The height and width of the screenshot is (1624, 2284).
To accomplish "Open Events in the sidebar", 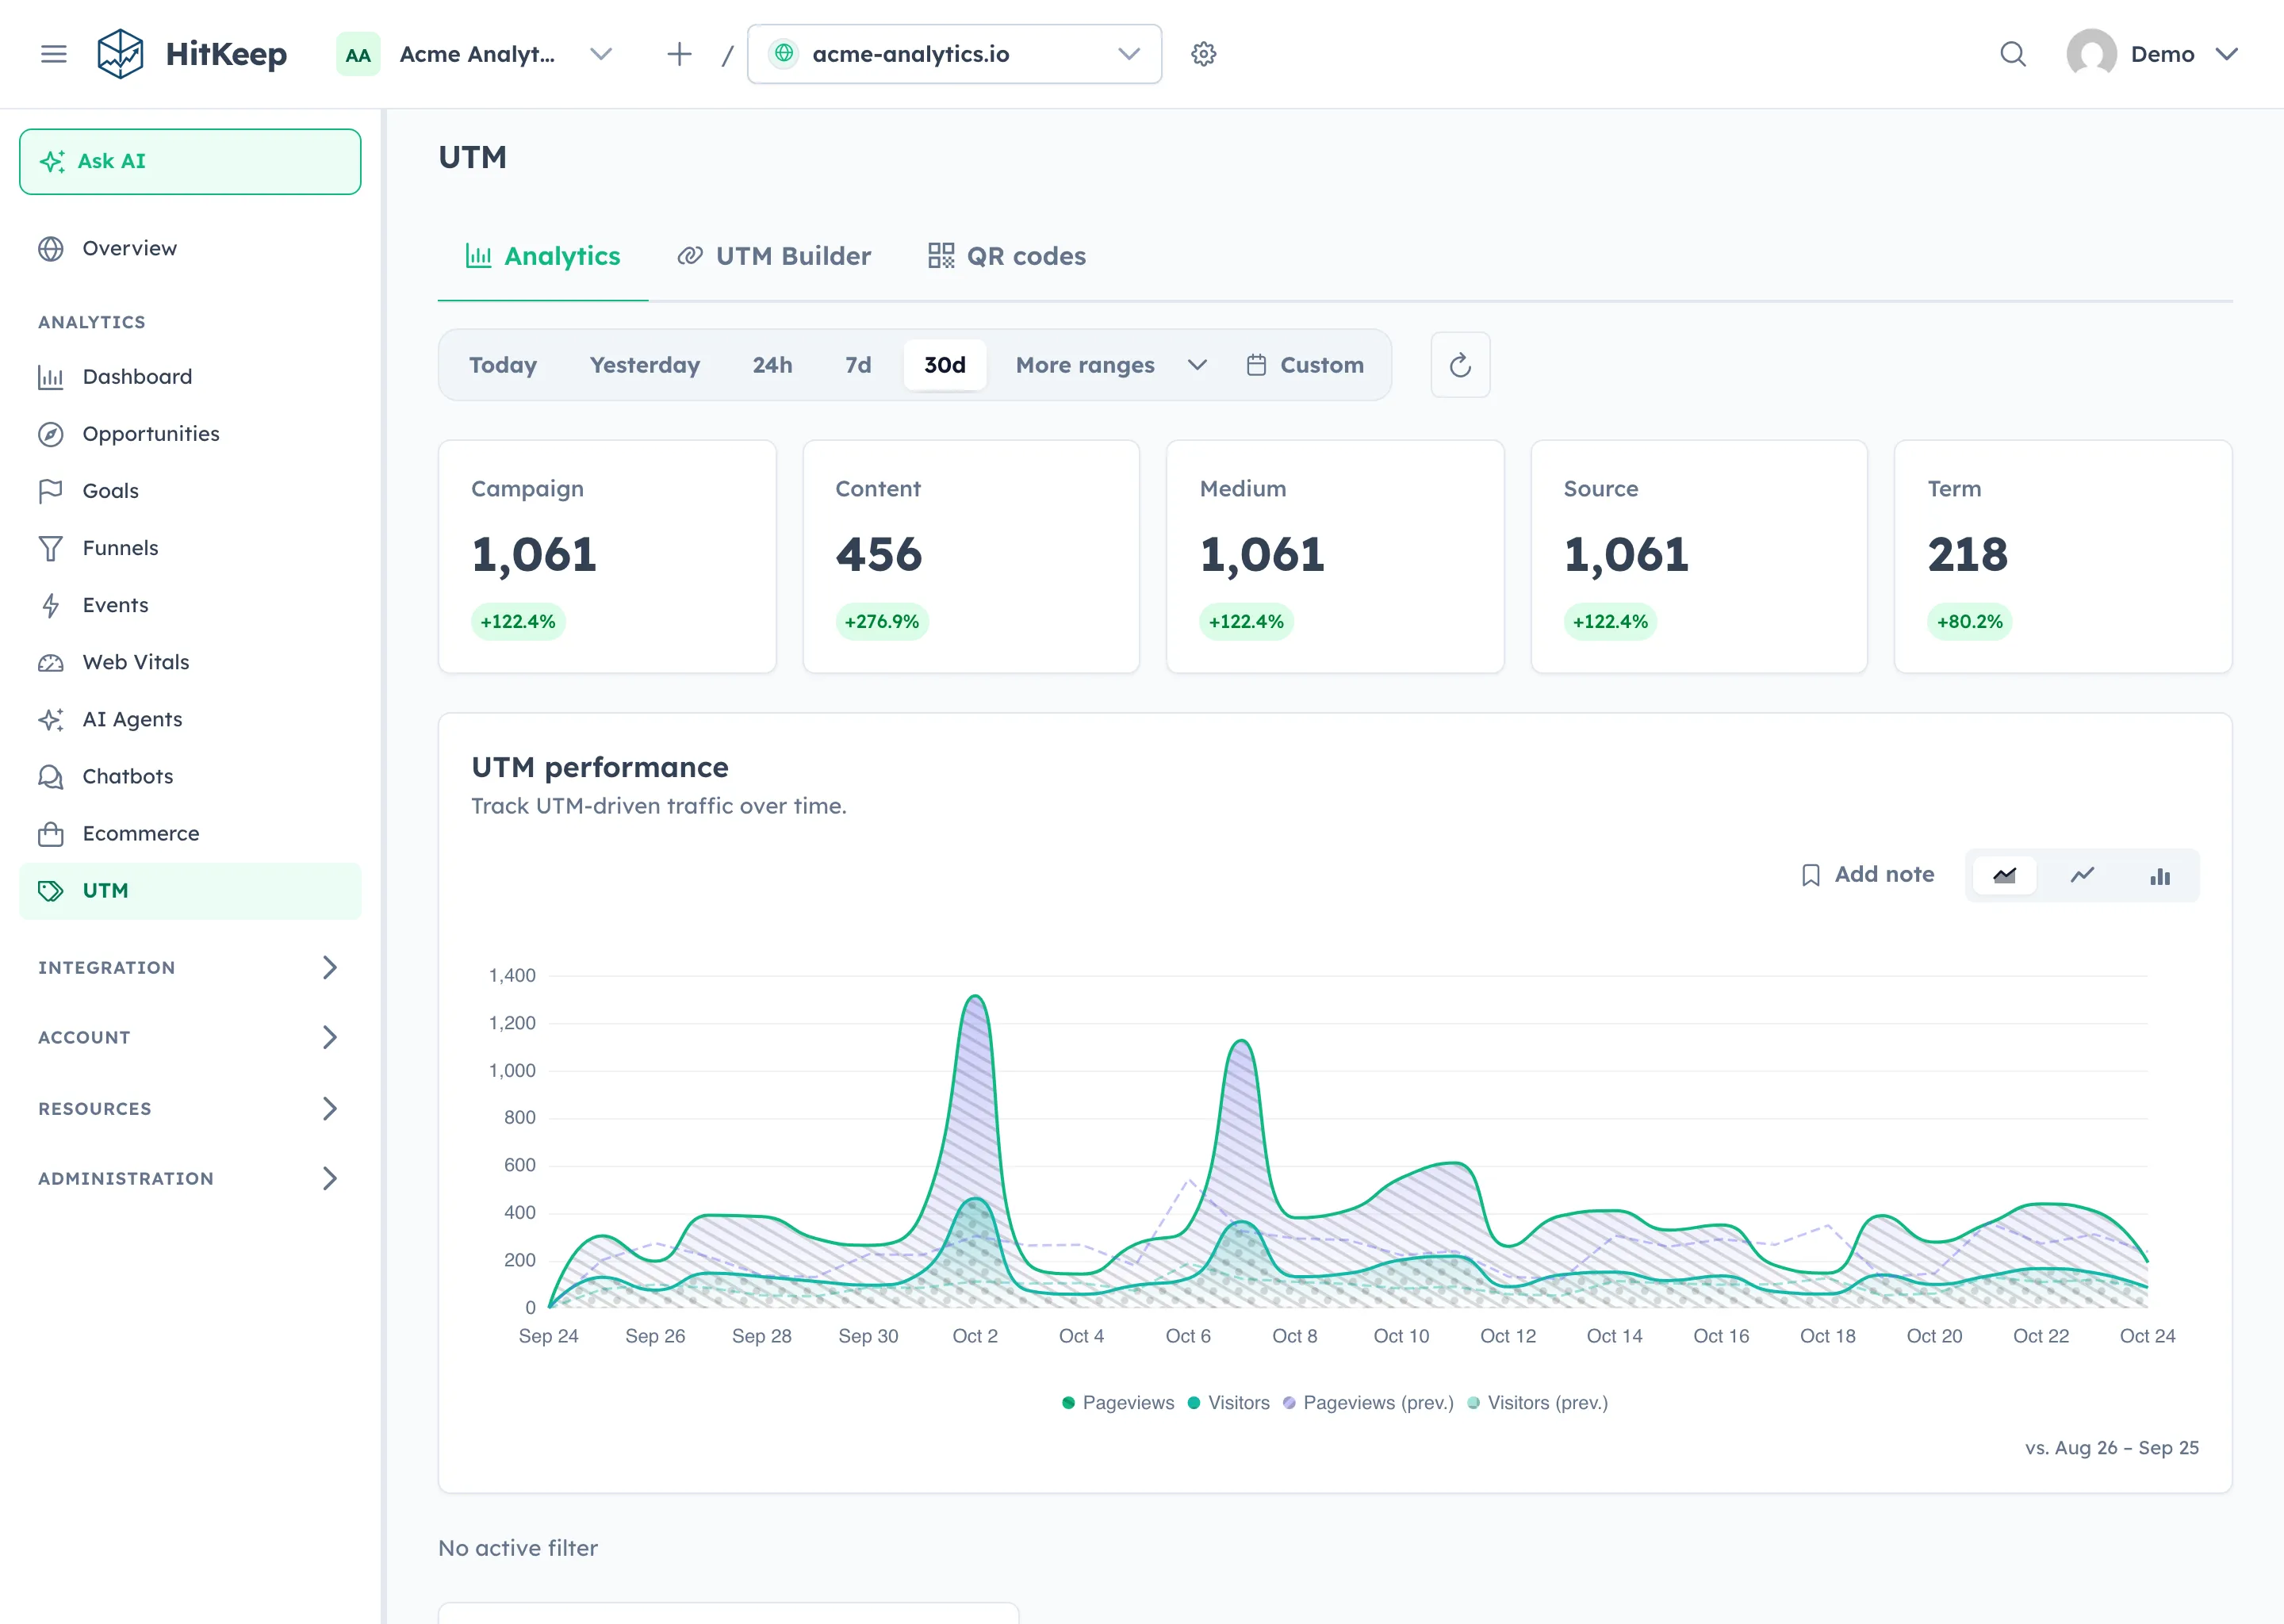I will (x=190, y=605).
